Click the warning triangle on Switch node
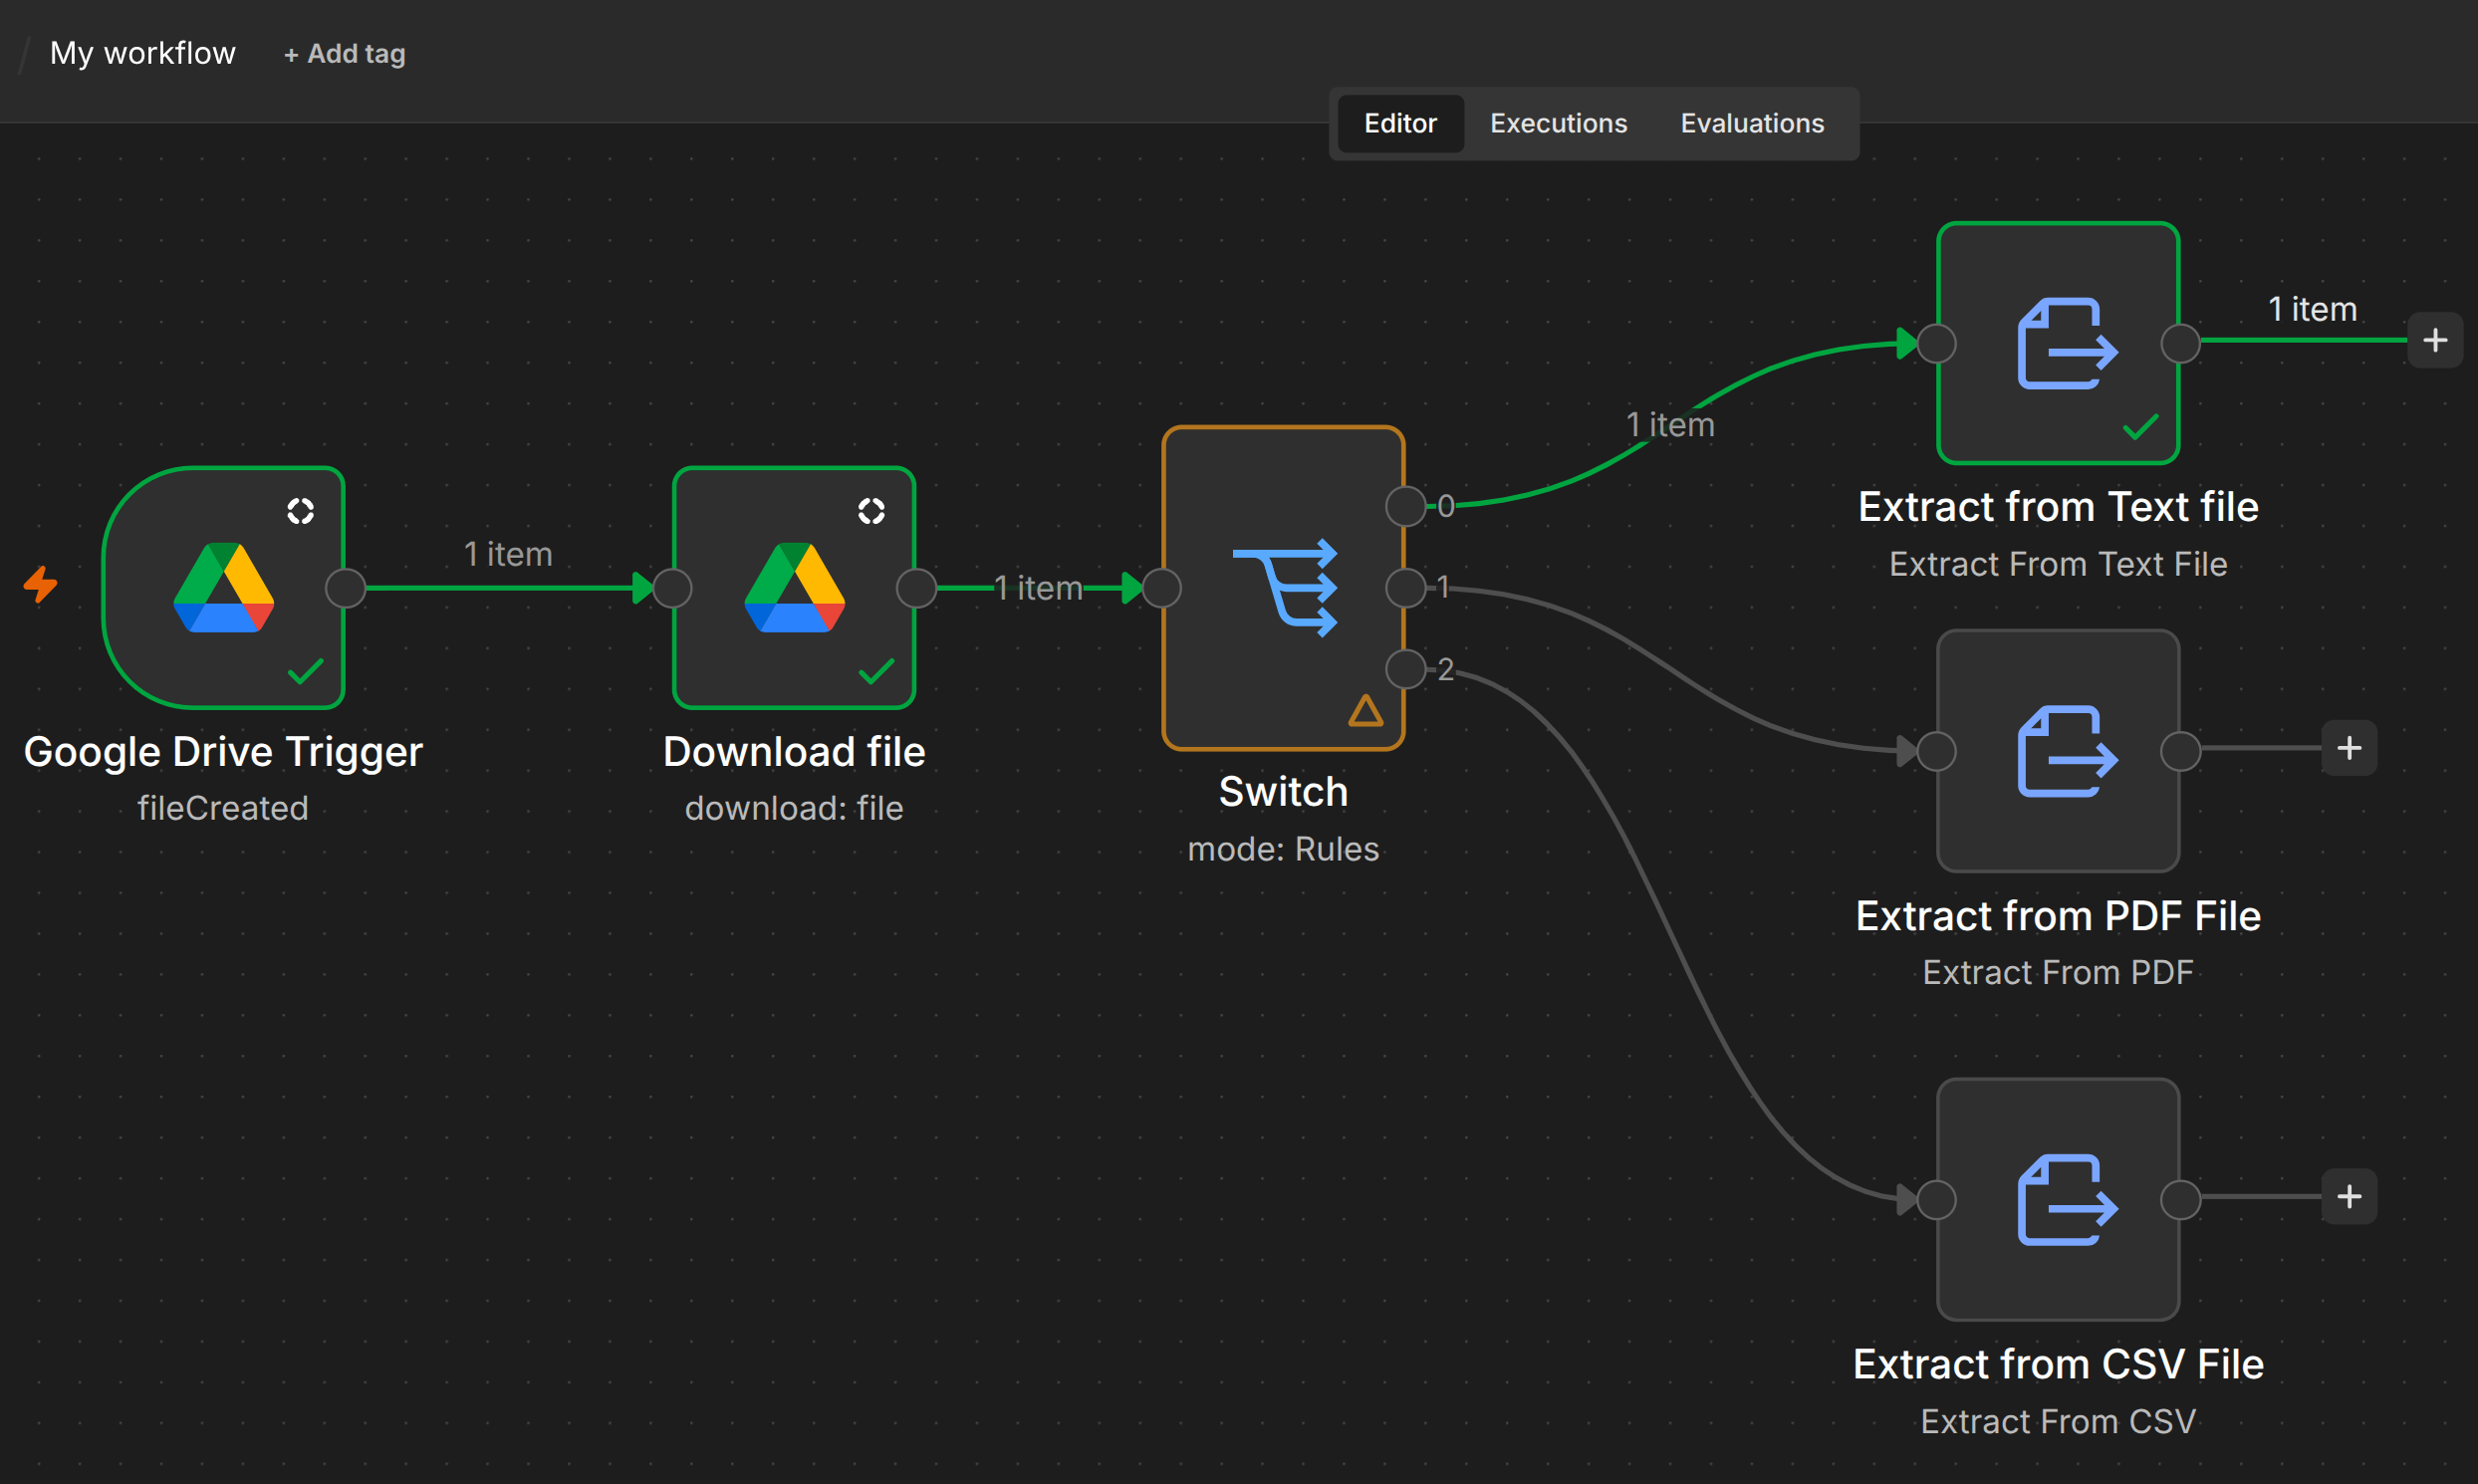This screenshot has width=2478, height=1484. click(1365, 710)
